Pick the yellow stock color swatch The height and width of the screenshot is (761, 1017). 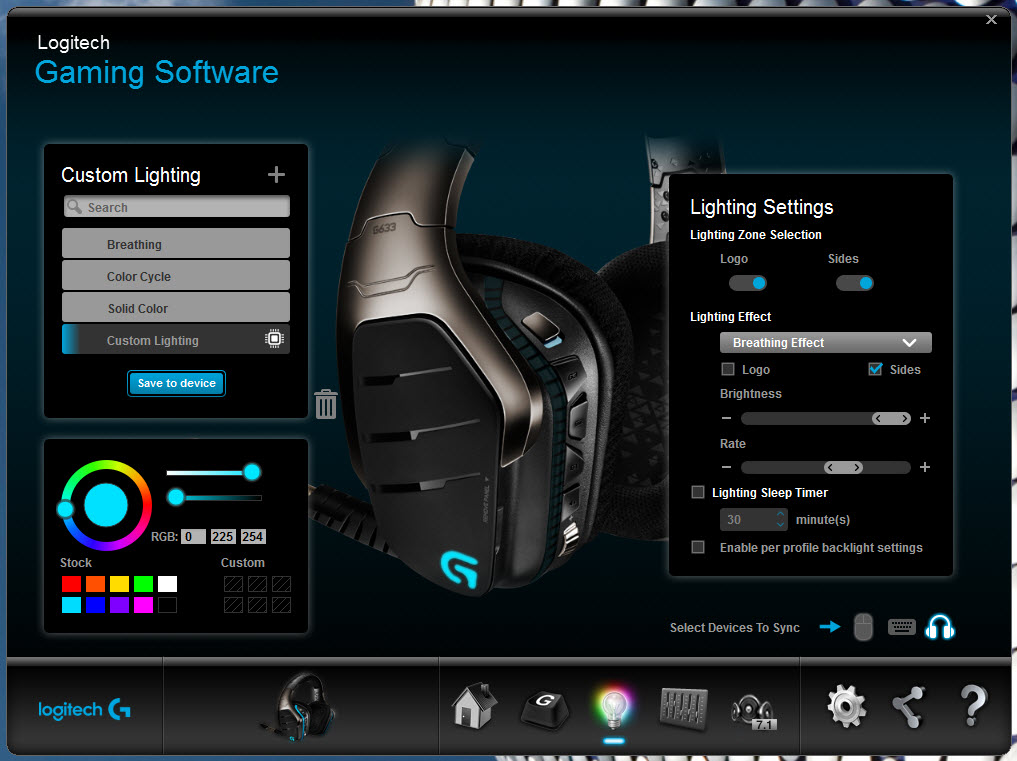119,584
